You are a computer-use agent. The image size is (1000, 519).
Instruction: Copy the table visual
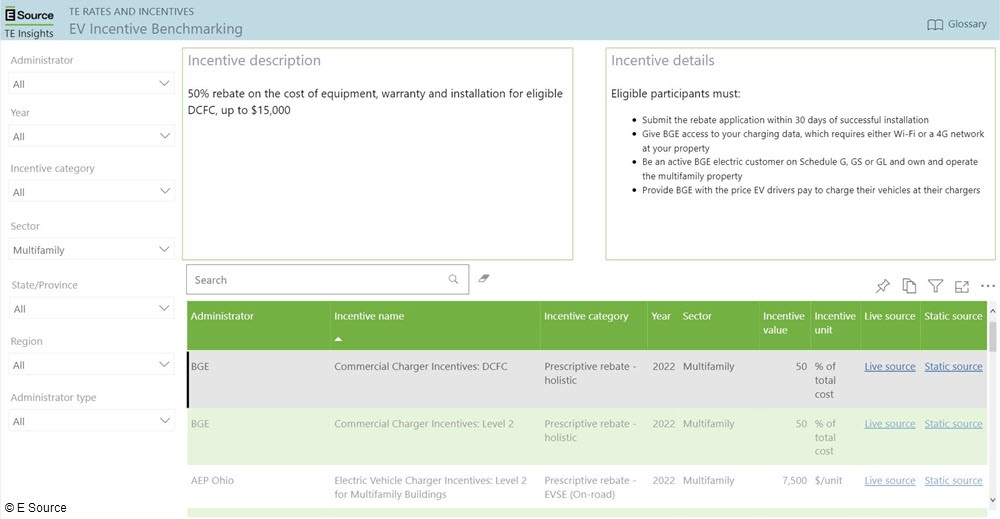tap(909, 286)
